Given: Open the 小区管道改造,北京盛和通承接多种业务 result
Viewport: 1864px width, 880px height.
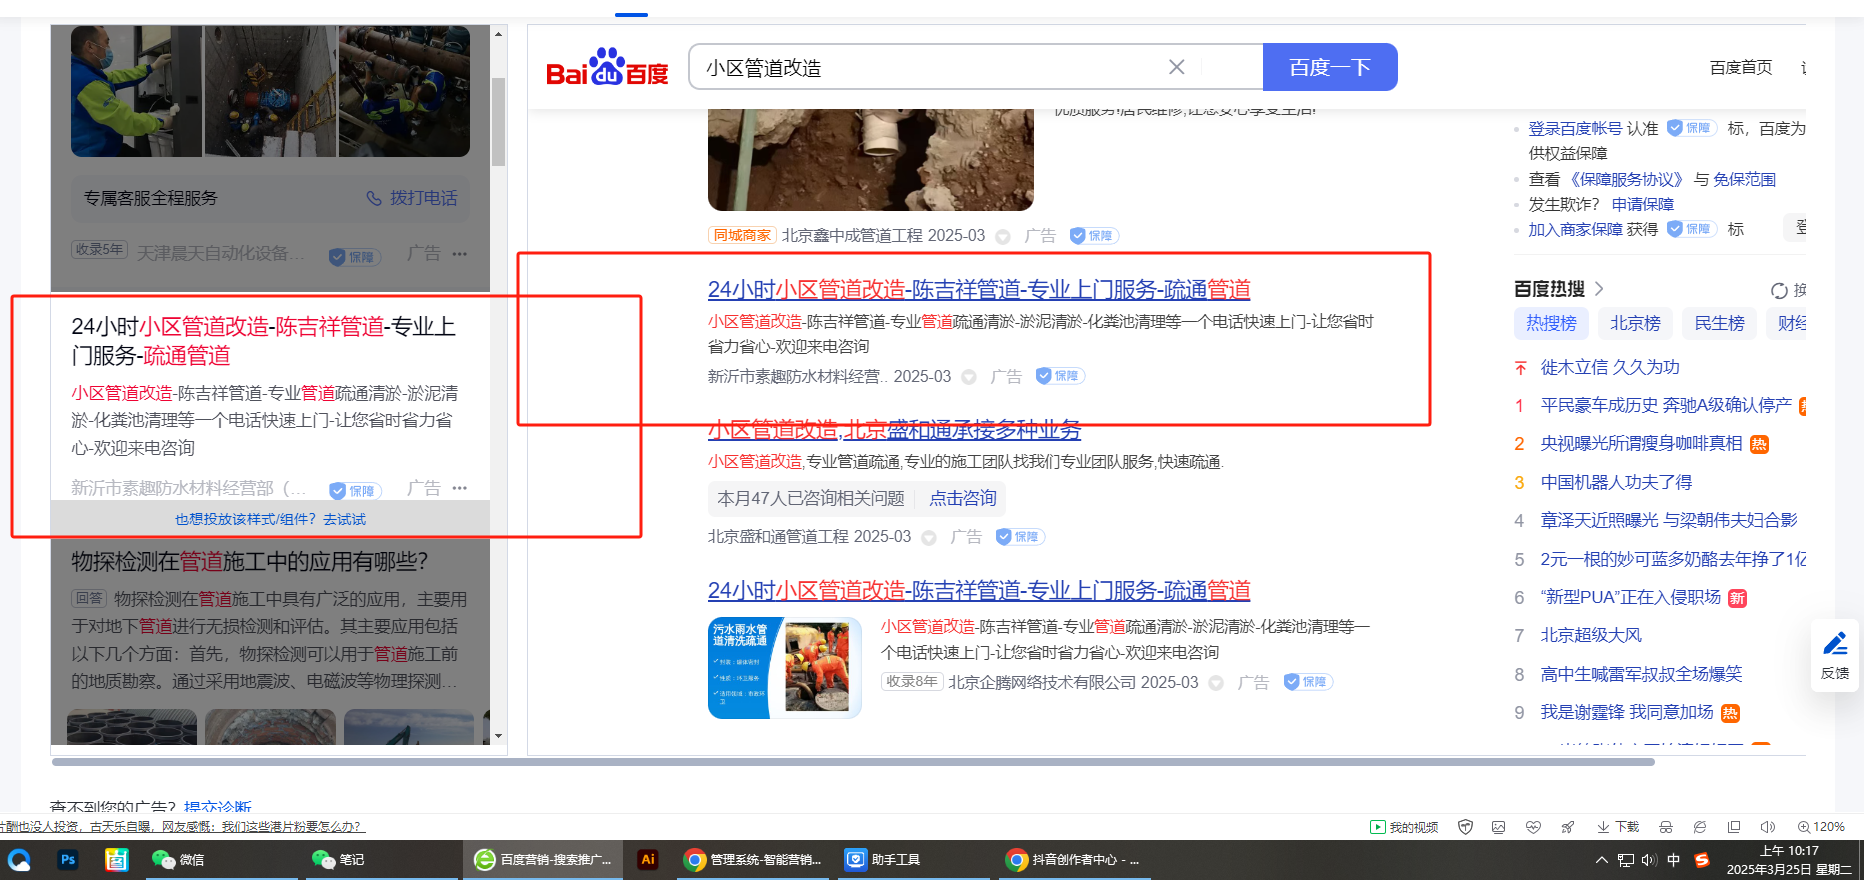Looking at the screenshot, I should tap(894, 430).
